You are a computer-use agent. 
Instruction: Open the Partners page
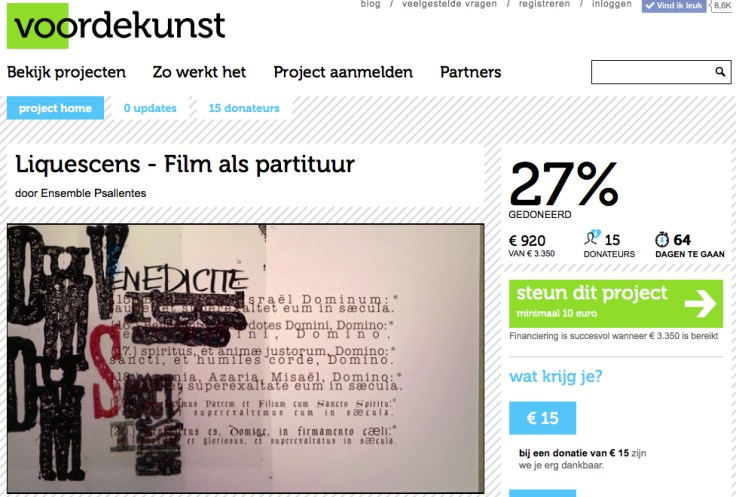pos(470,72)
